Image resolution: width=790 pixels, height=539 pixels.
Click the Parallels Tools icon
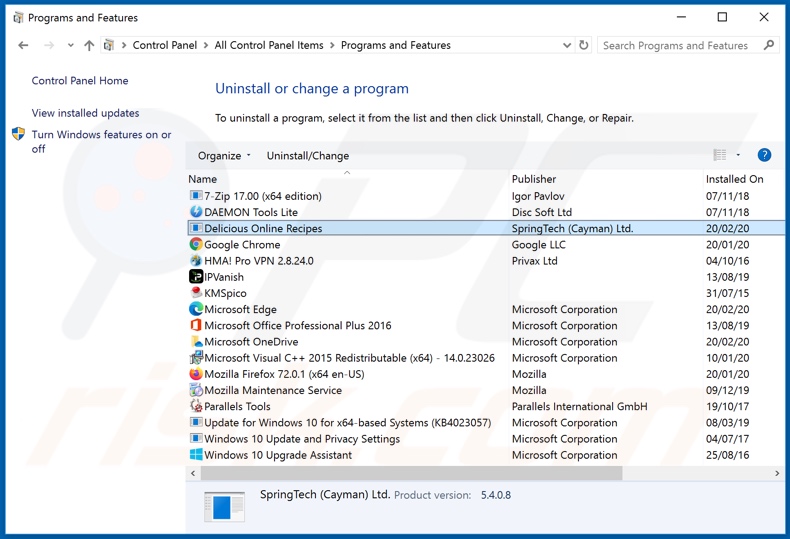pyautogui.click(x=195, y=406)
